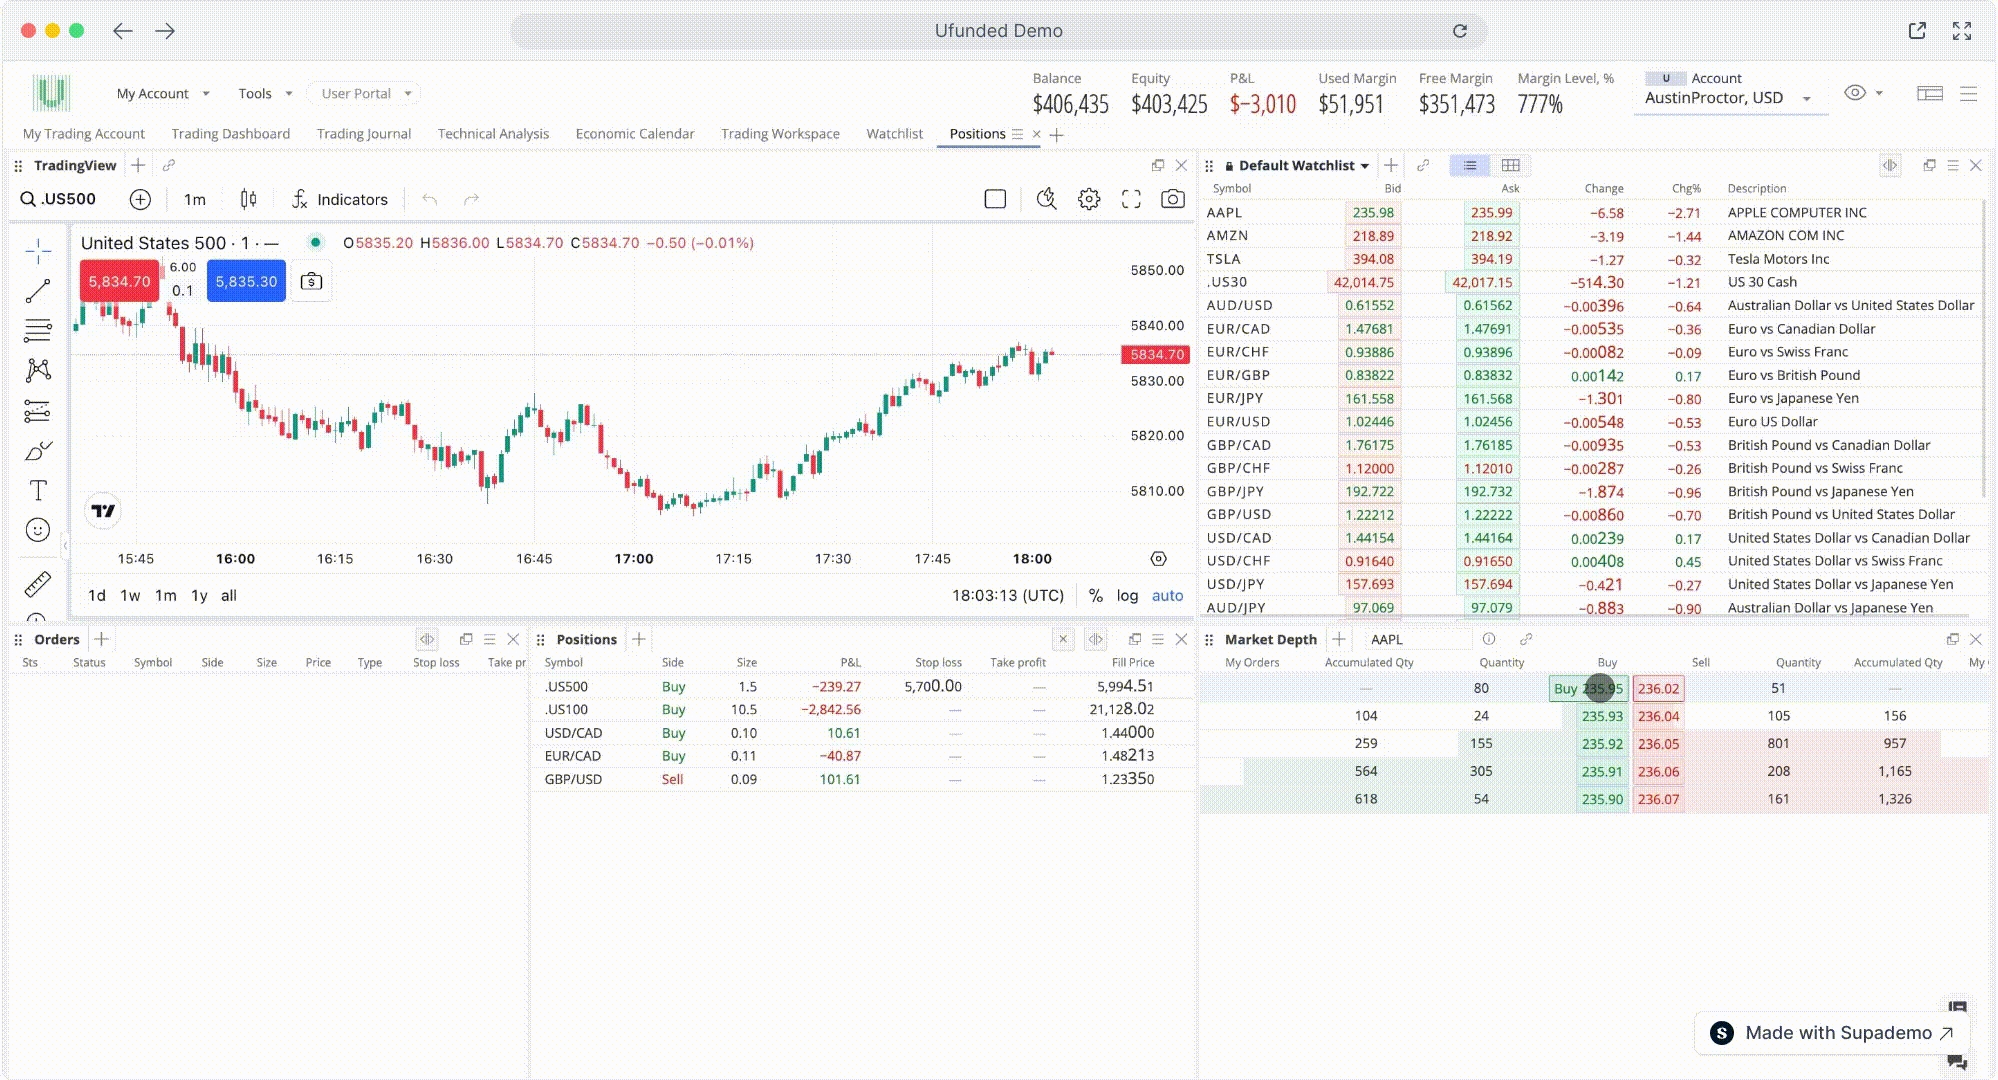Open chart settings gear icon
Viewport: 1998px width, 1080px height.
(x=1089, y=199)
